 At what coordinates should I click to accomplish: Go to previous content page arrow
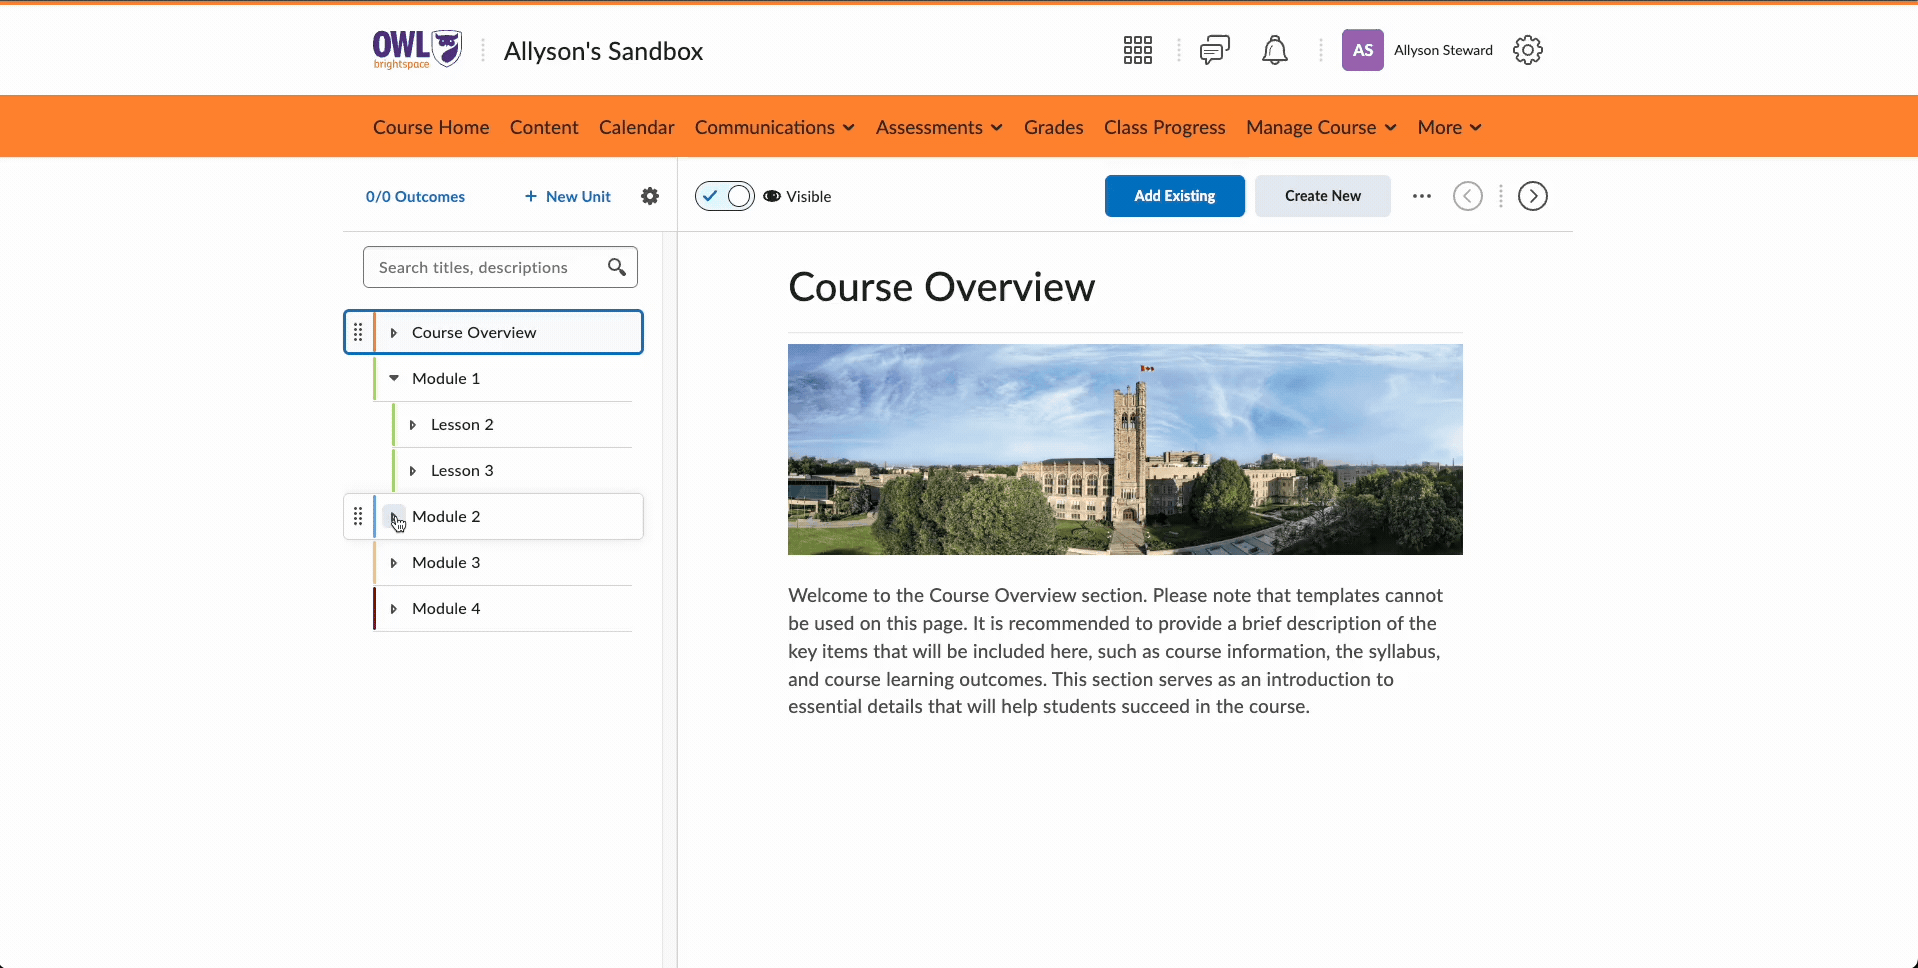click(1467, 196)
